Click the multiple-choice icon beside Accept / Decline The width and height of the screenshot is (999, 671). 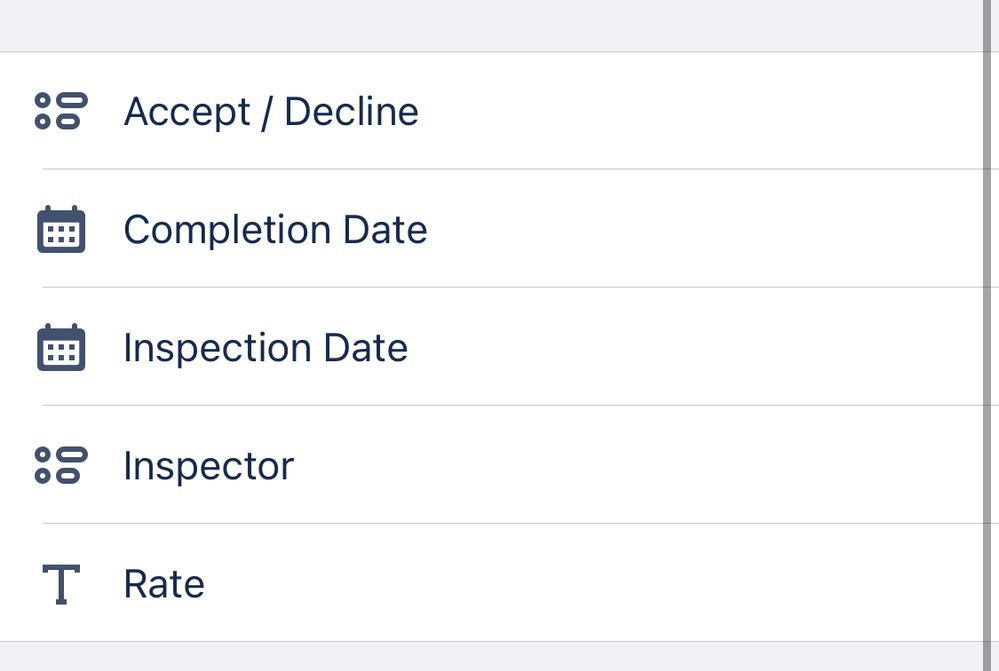click(x=61, y=111)
